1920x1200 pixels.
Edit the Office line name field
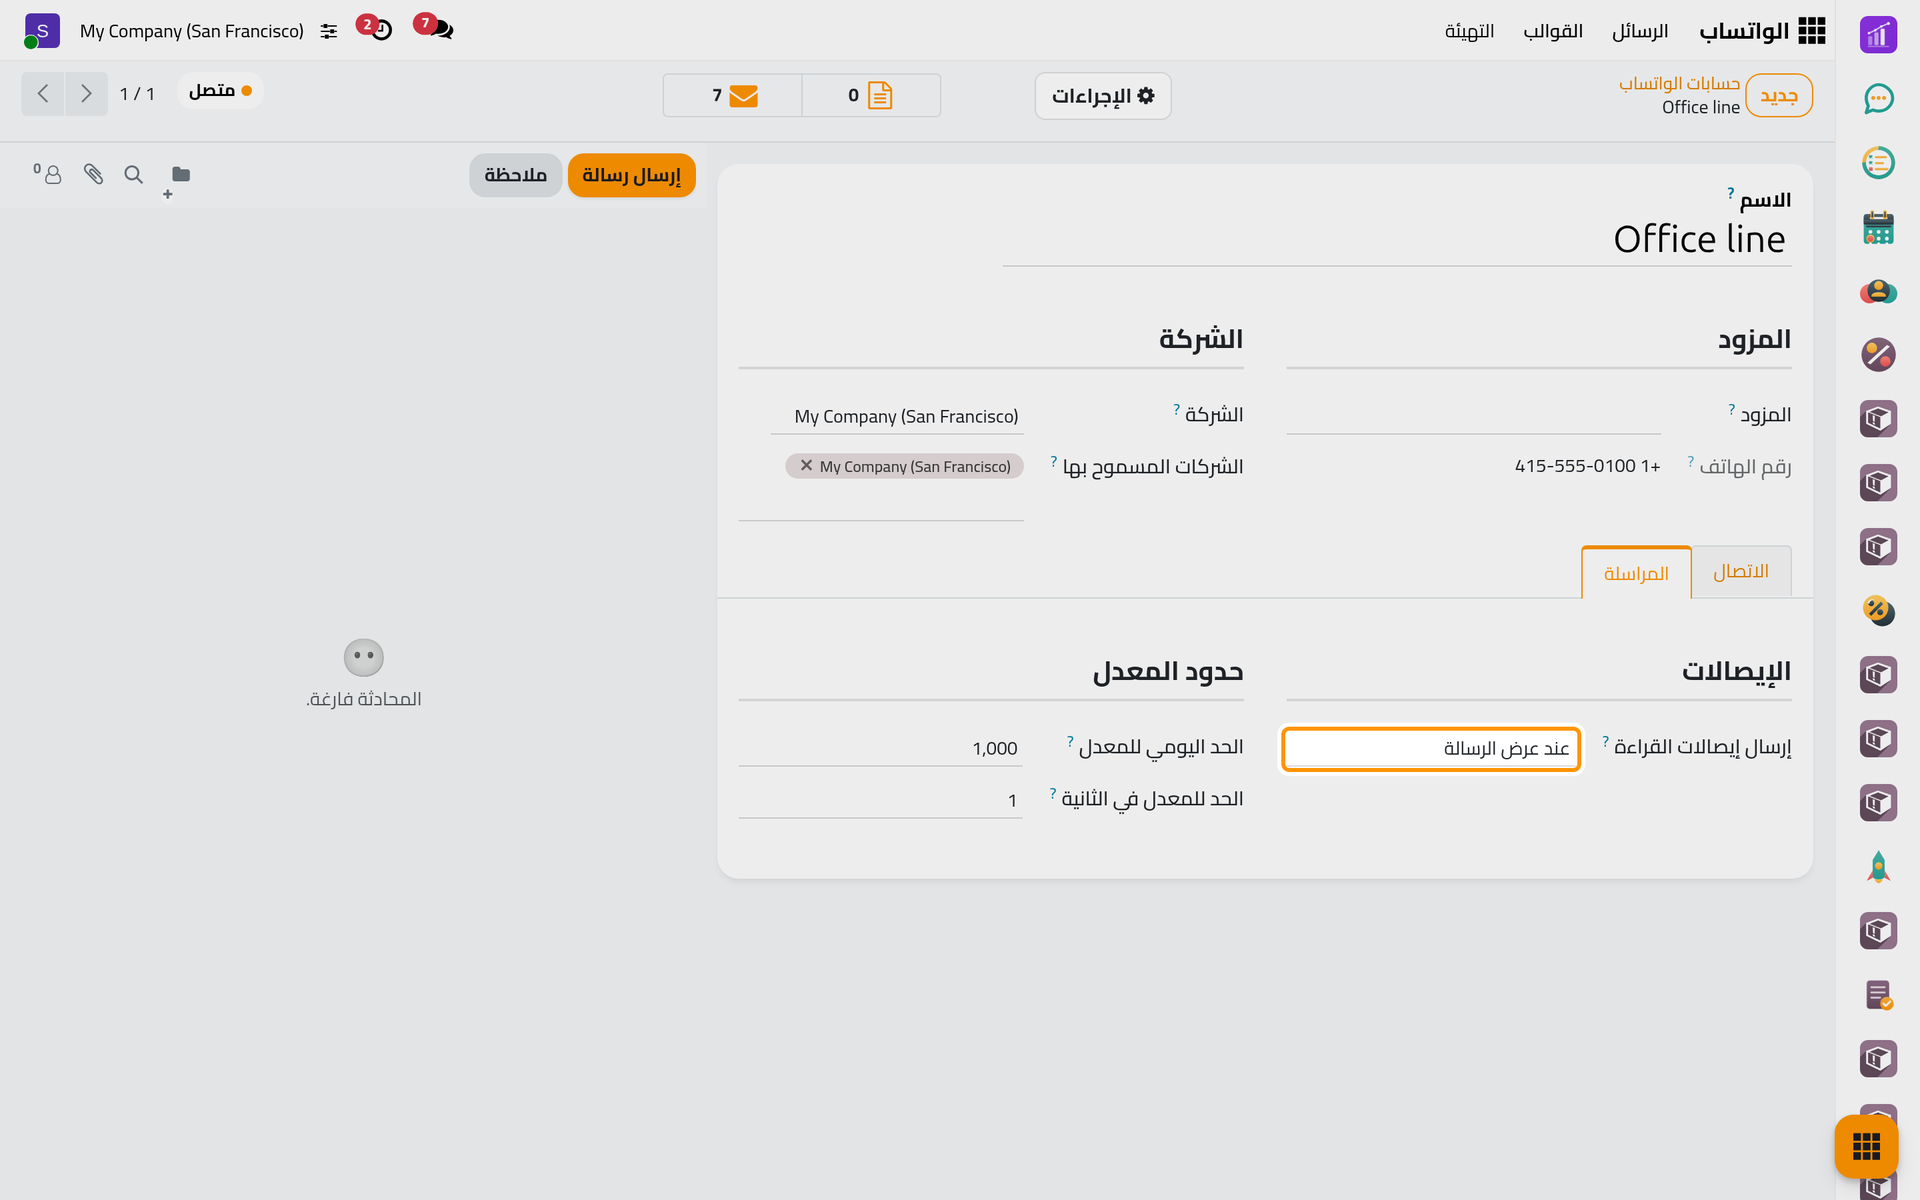(1397, 240)
